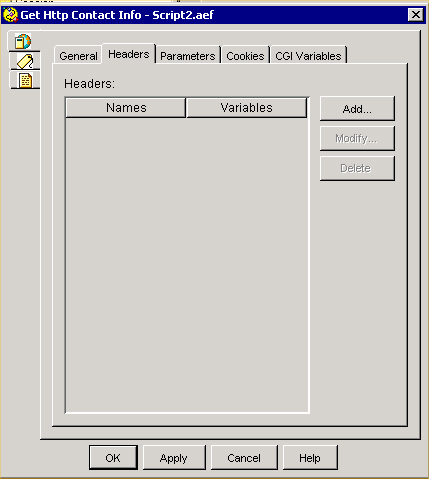
Task: Click the Names column header
Action: pos(126,108)
